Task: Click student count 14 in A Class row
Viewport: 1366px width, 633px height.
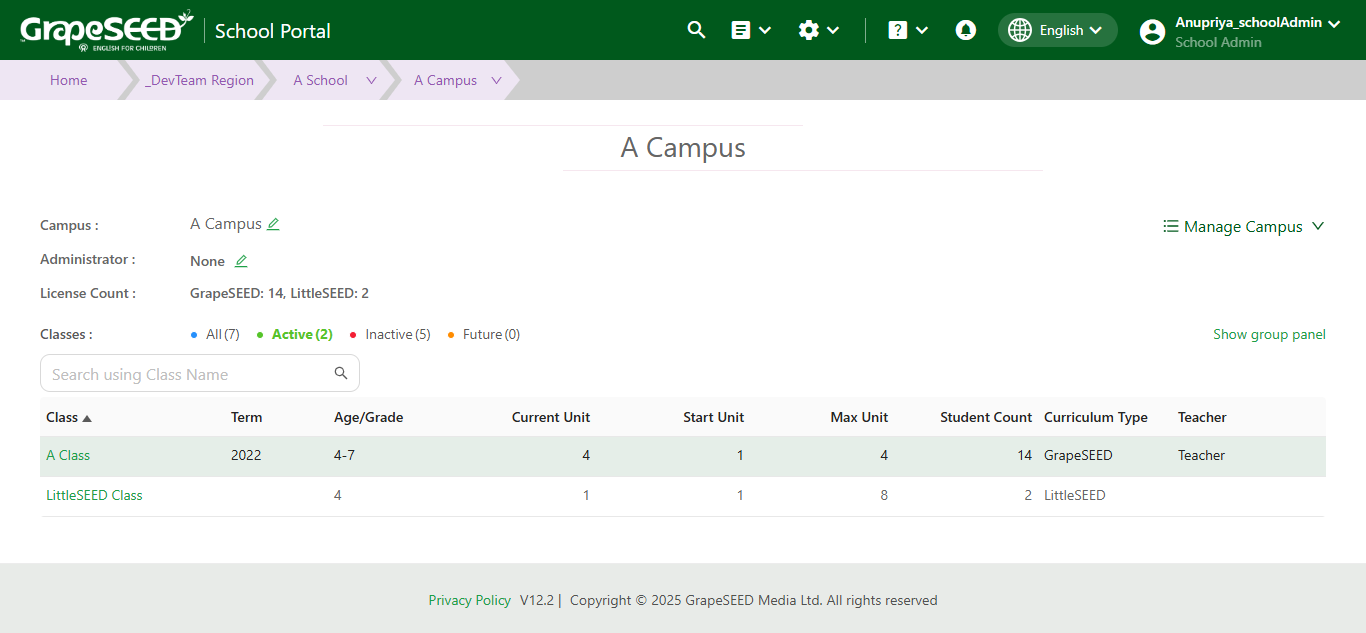Action: coord(1024,455)
